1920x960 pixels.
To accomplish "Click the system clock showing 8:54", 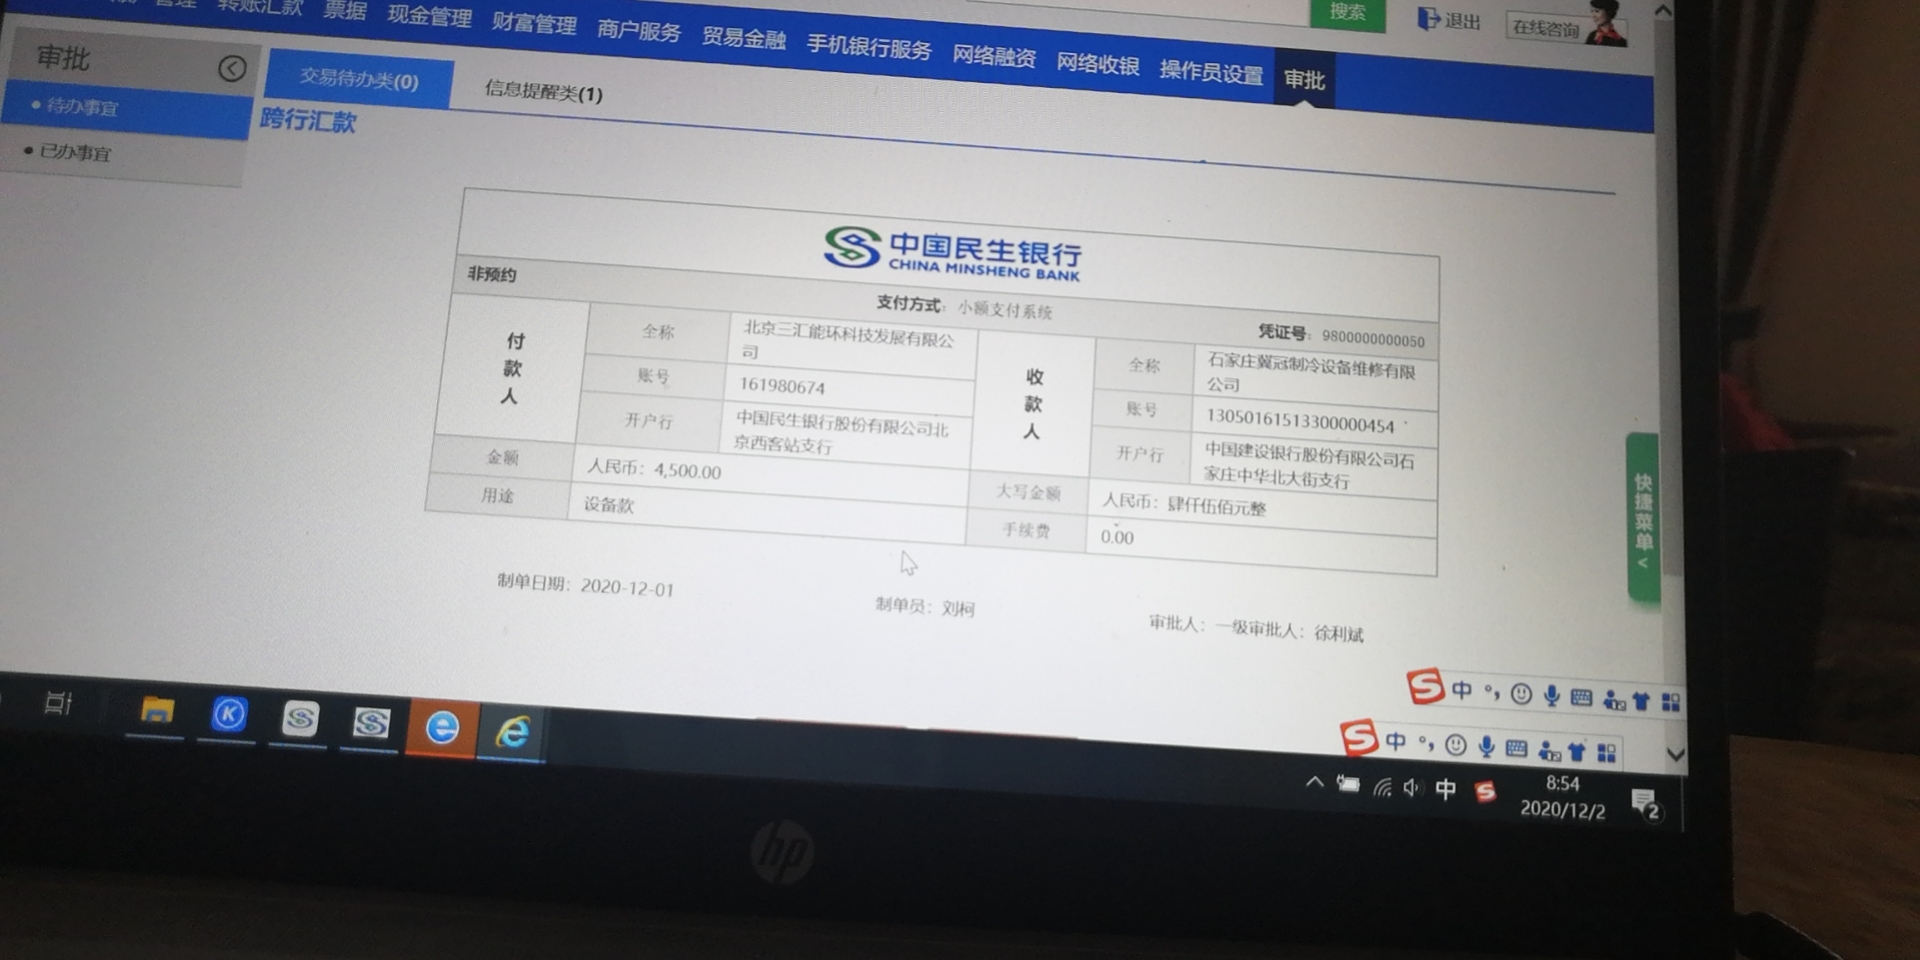I will tap(1562, 797).
